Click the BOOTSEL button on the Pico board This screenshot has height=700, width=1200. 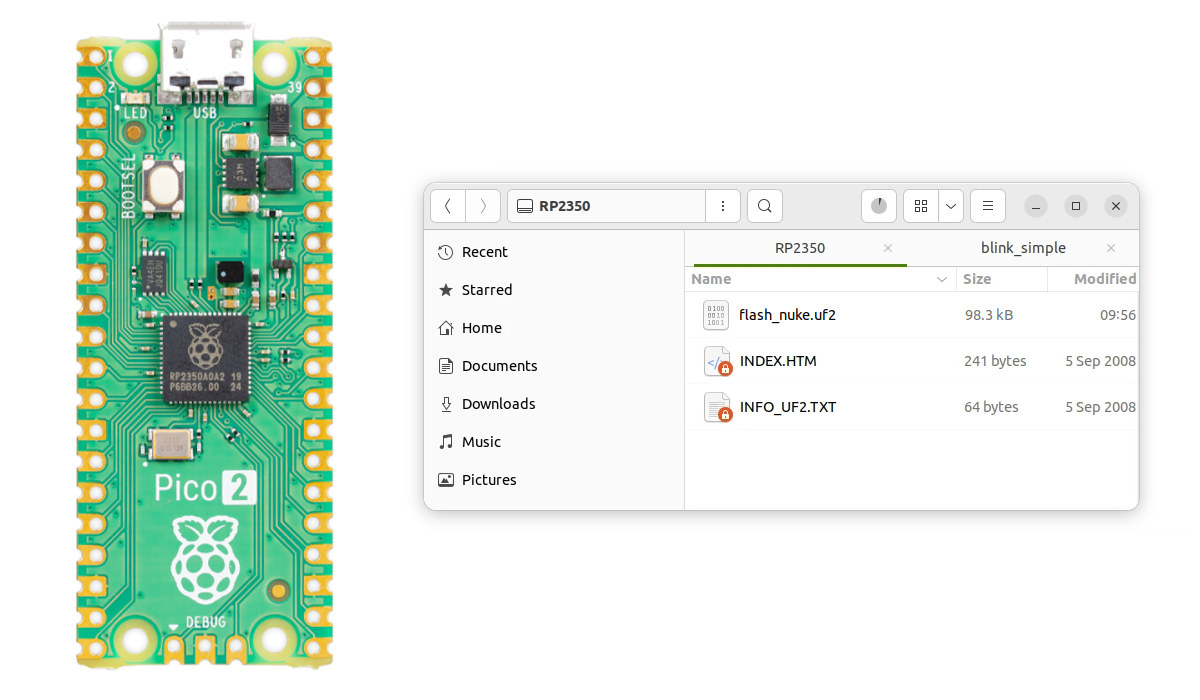tap(162, 186)
